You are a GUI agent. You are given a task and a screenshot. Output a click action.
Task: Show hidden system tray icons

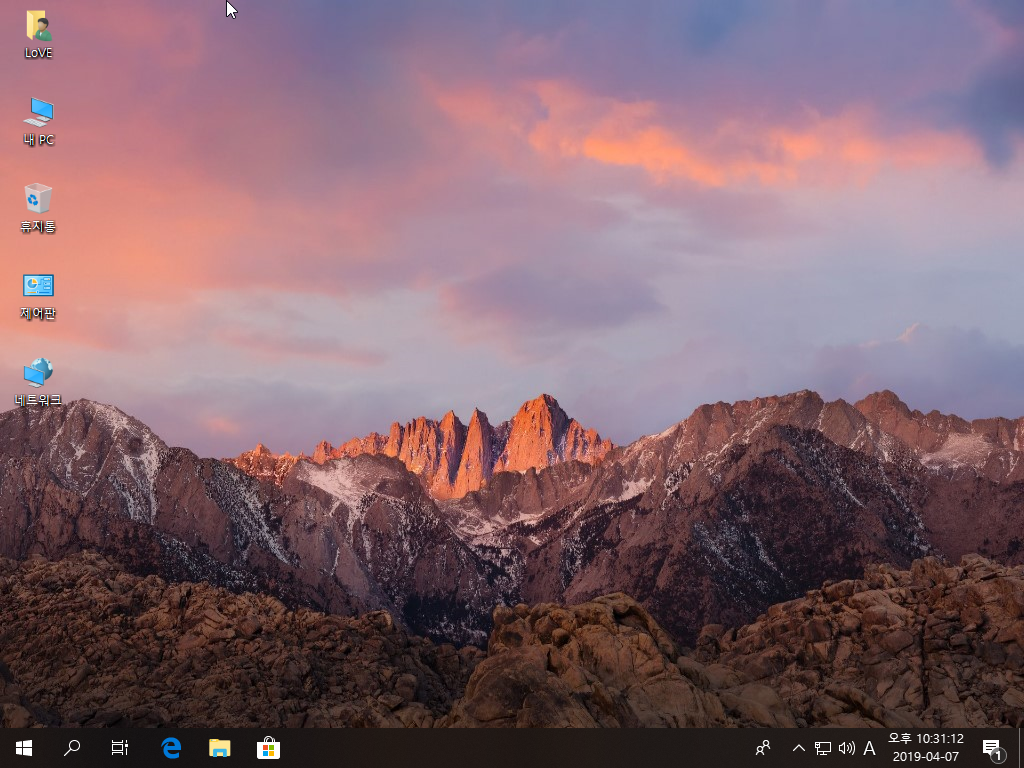(x=798, y=748)
